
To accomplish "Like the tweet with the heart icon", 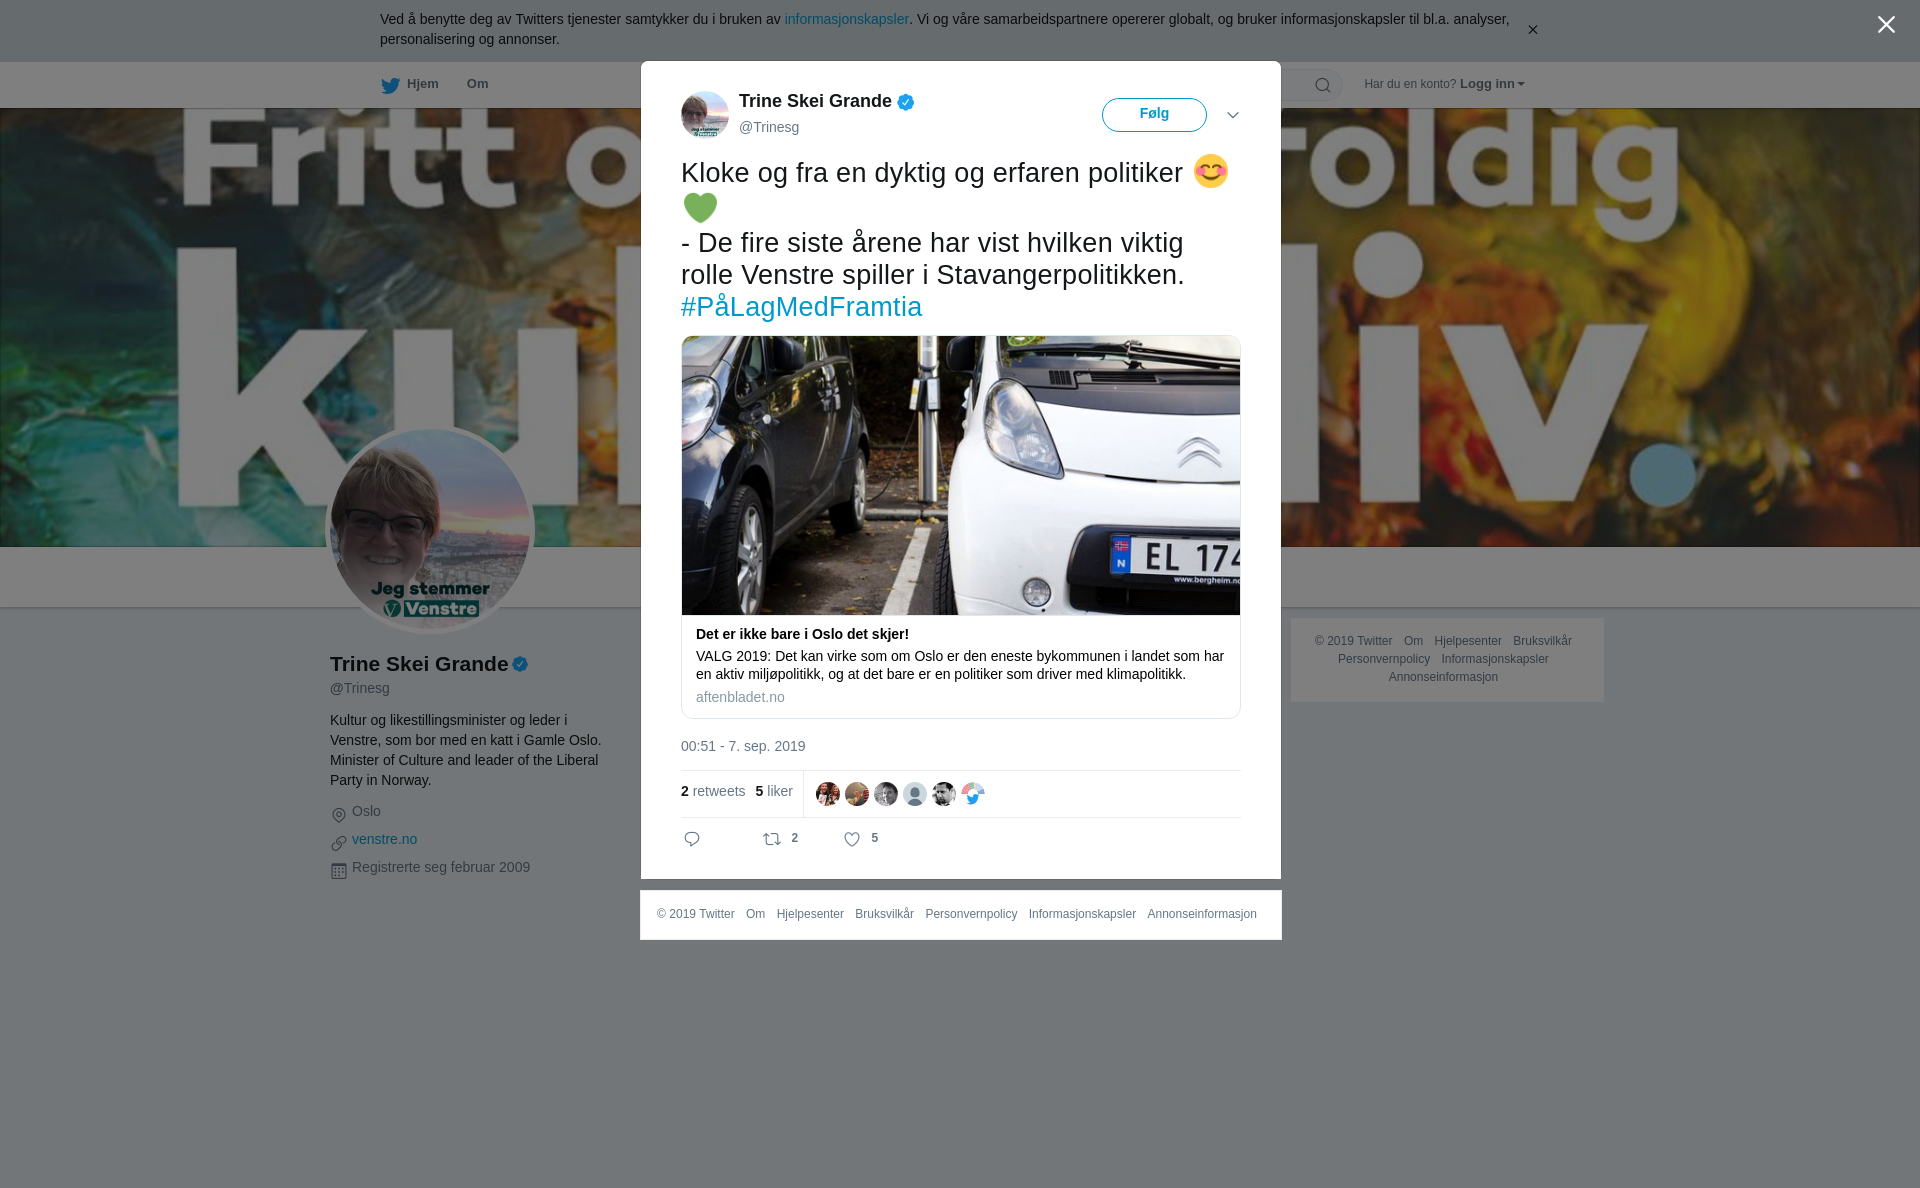I will coord(852,839).
